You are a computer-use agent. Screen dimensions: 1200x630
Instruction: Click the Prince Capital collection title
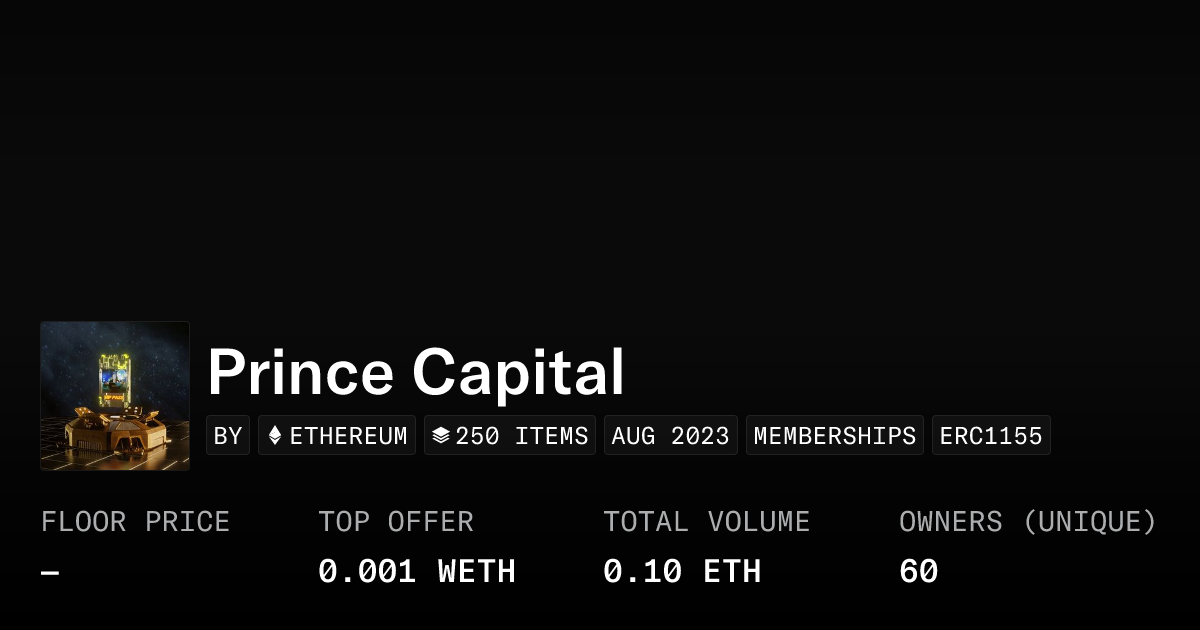(416, 371)
